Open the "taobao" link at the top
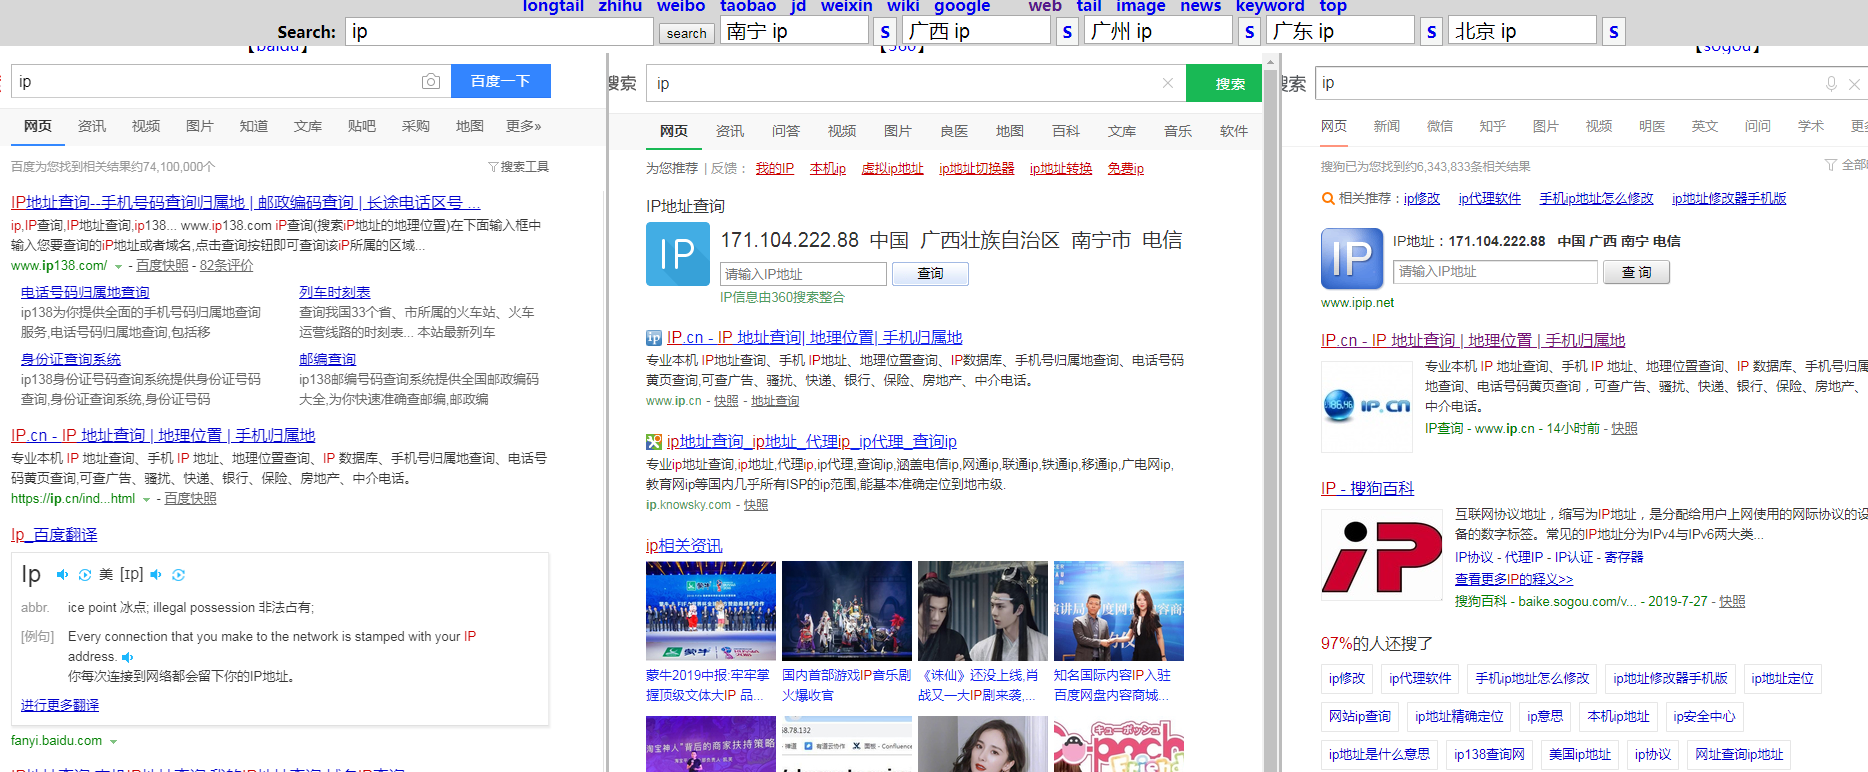 click(x=748, y=6)
